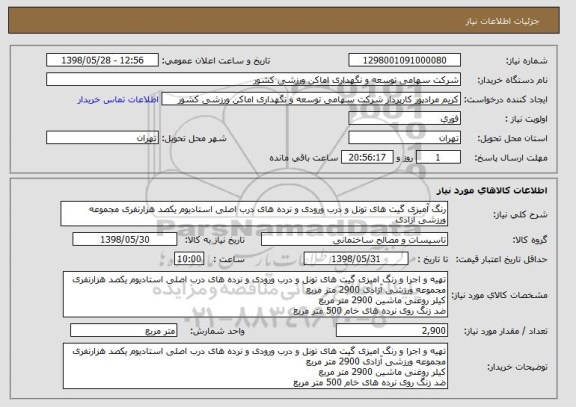Click the شهر محل تحویل field
This screenshot has width=576, height=407.
click(x=102, y=138)
